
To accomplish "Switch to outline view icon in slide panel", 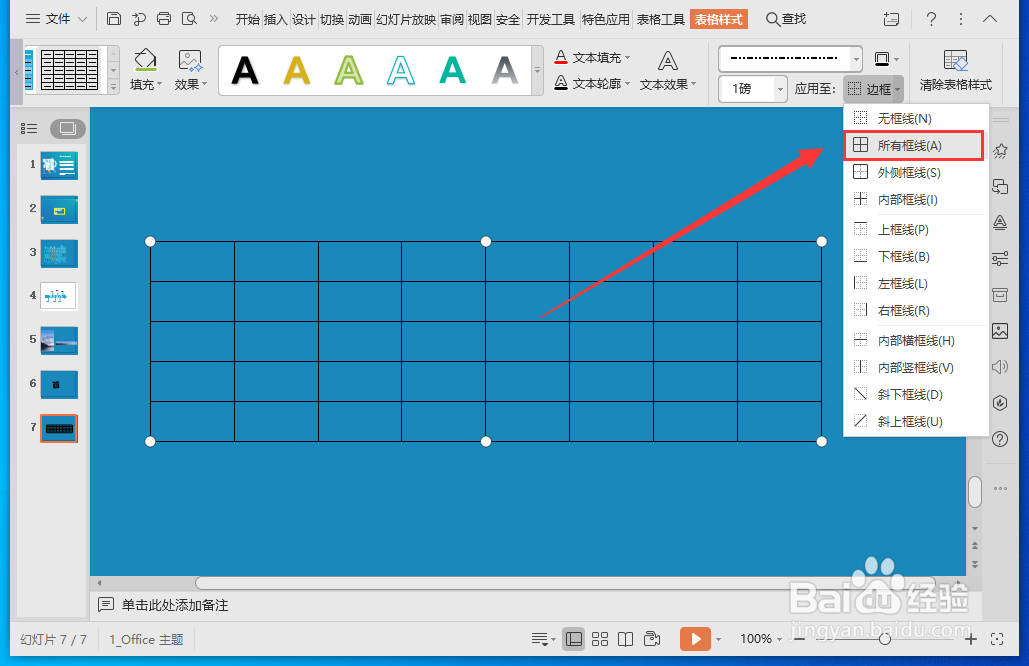I will (x=29, y=129).
